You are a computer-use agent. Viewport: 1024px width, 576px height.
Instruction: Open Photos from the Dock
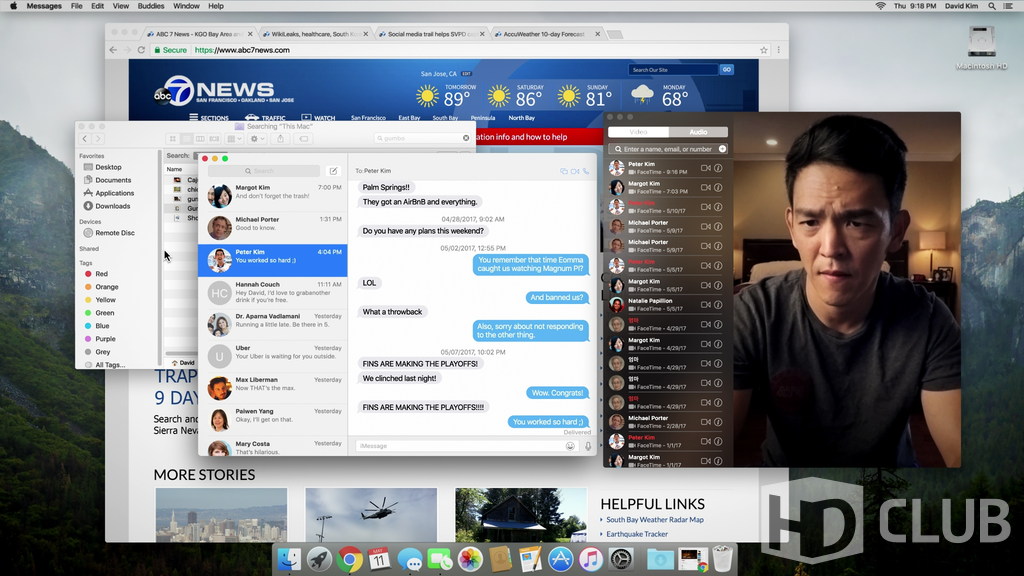coord(470,560)
